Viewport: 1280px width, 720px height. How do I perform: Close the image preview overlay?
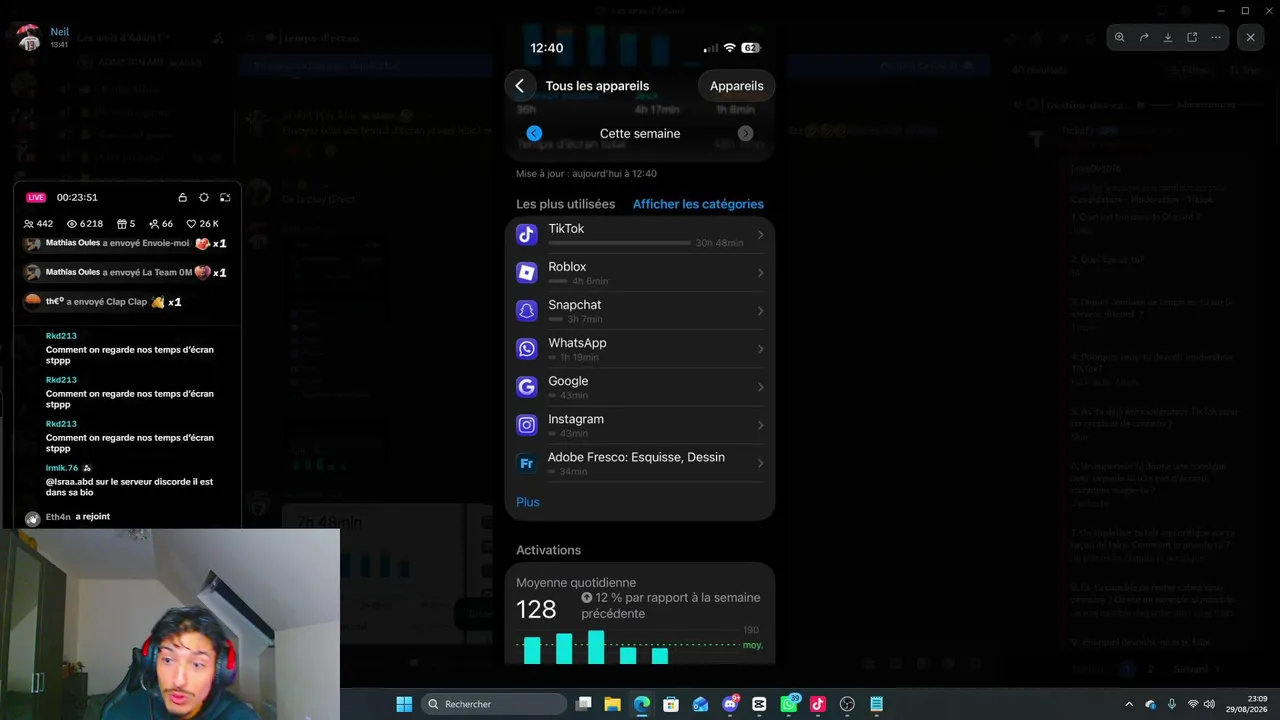(1250, 37)
